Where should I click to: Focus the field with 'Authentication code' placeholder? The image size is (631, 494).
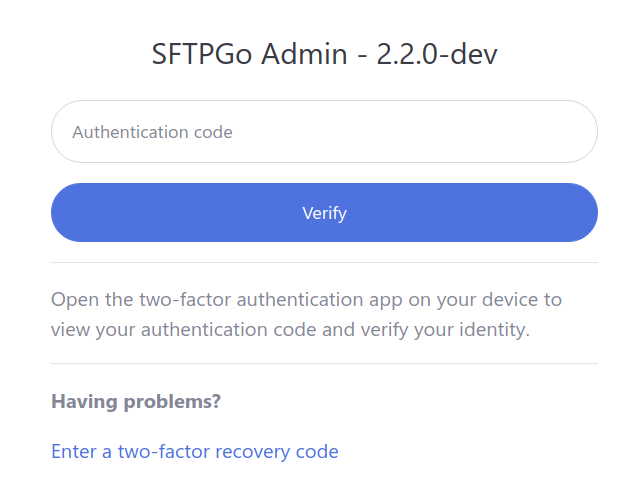[324, 132]
